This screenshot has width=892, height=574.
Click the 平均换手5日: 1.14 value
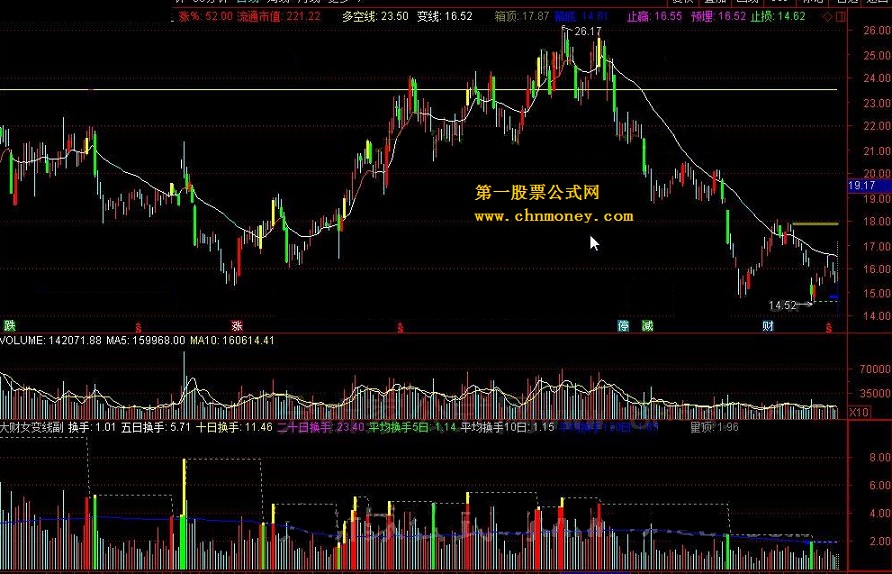point(412,427)
